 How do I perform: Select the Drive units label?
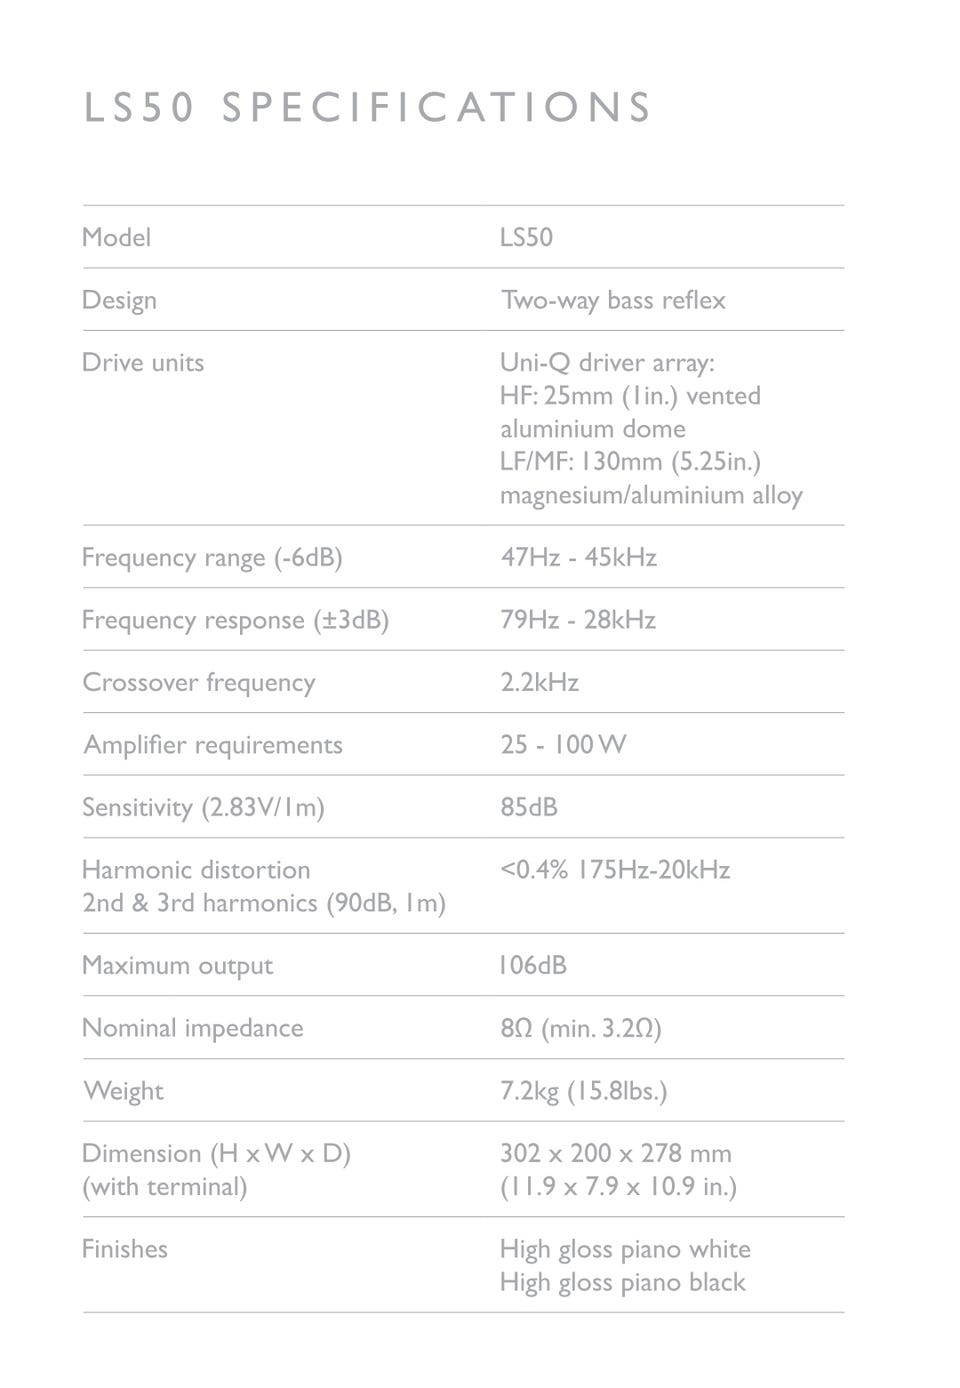[142, 362]
